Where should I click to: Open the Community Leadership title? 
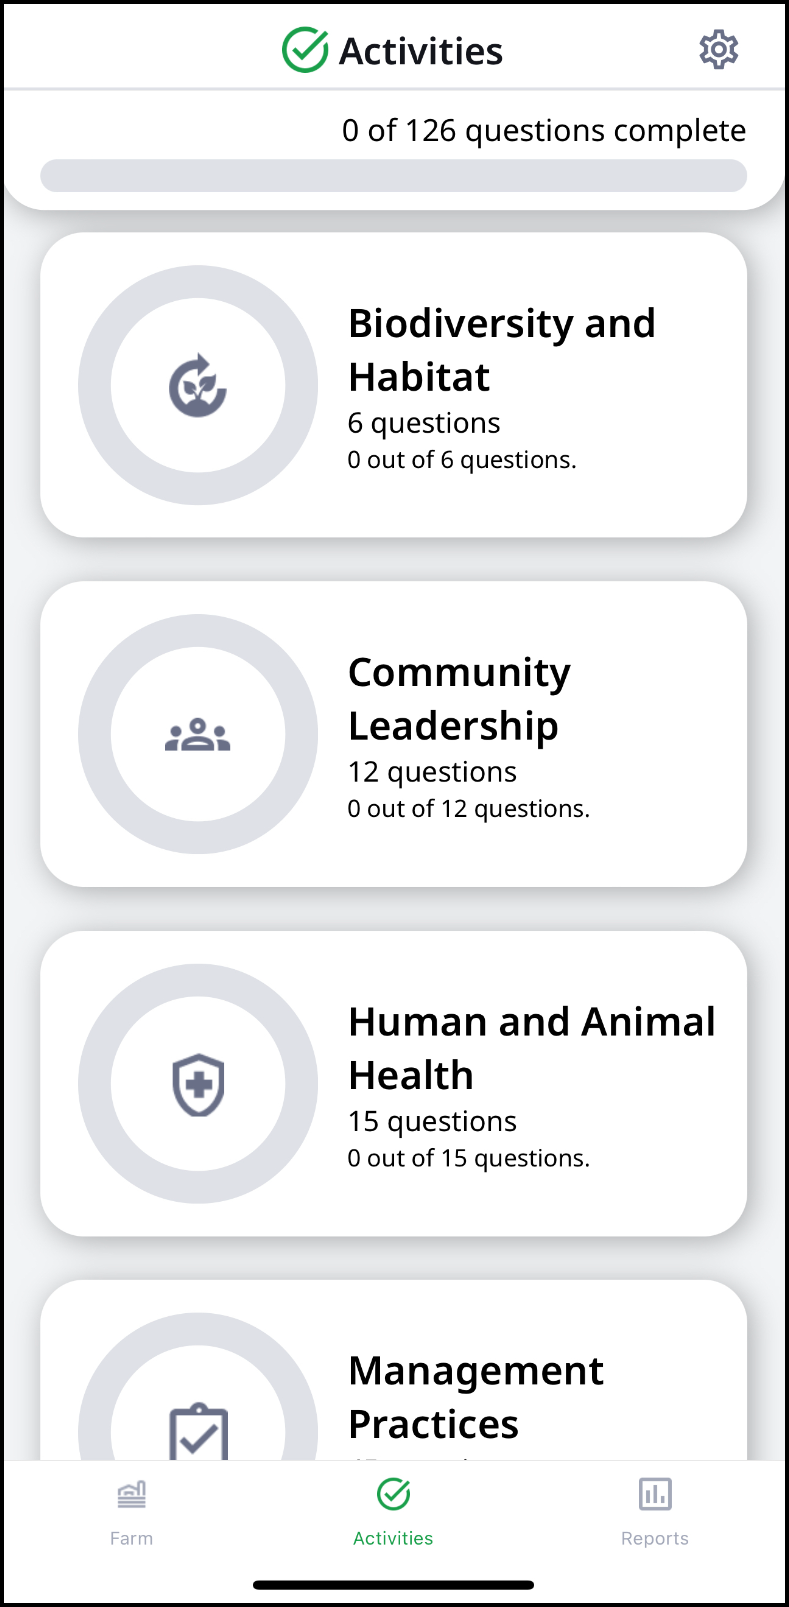459,699
